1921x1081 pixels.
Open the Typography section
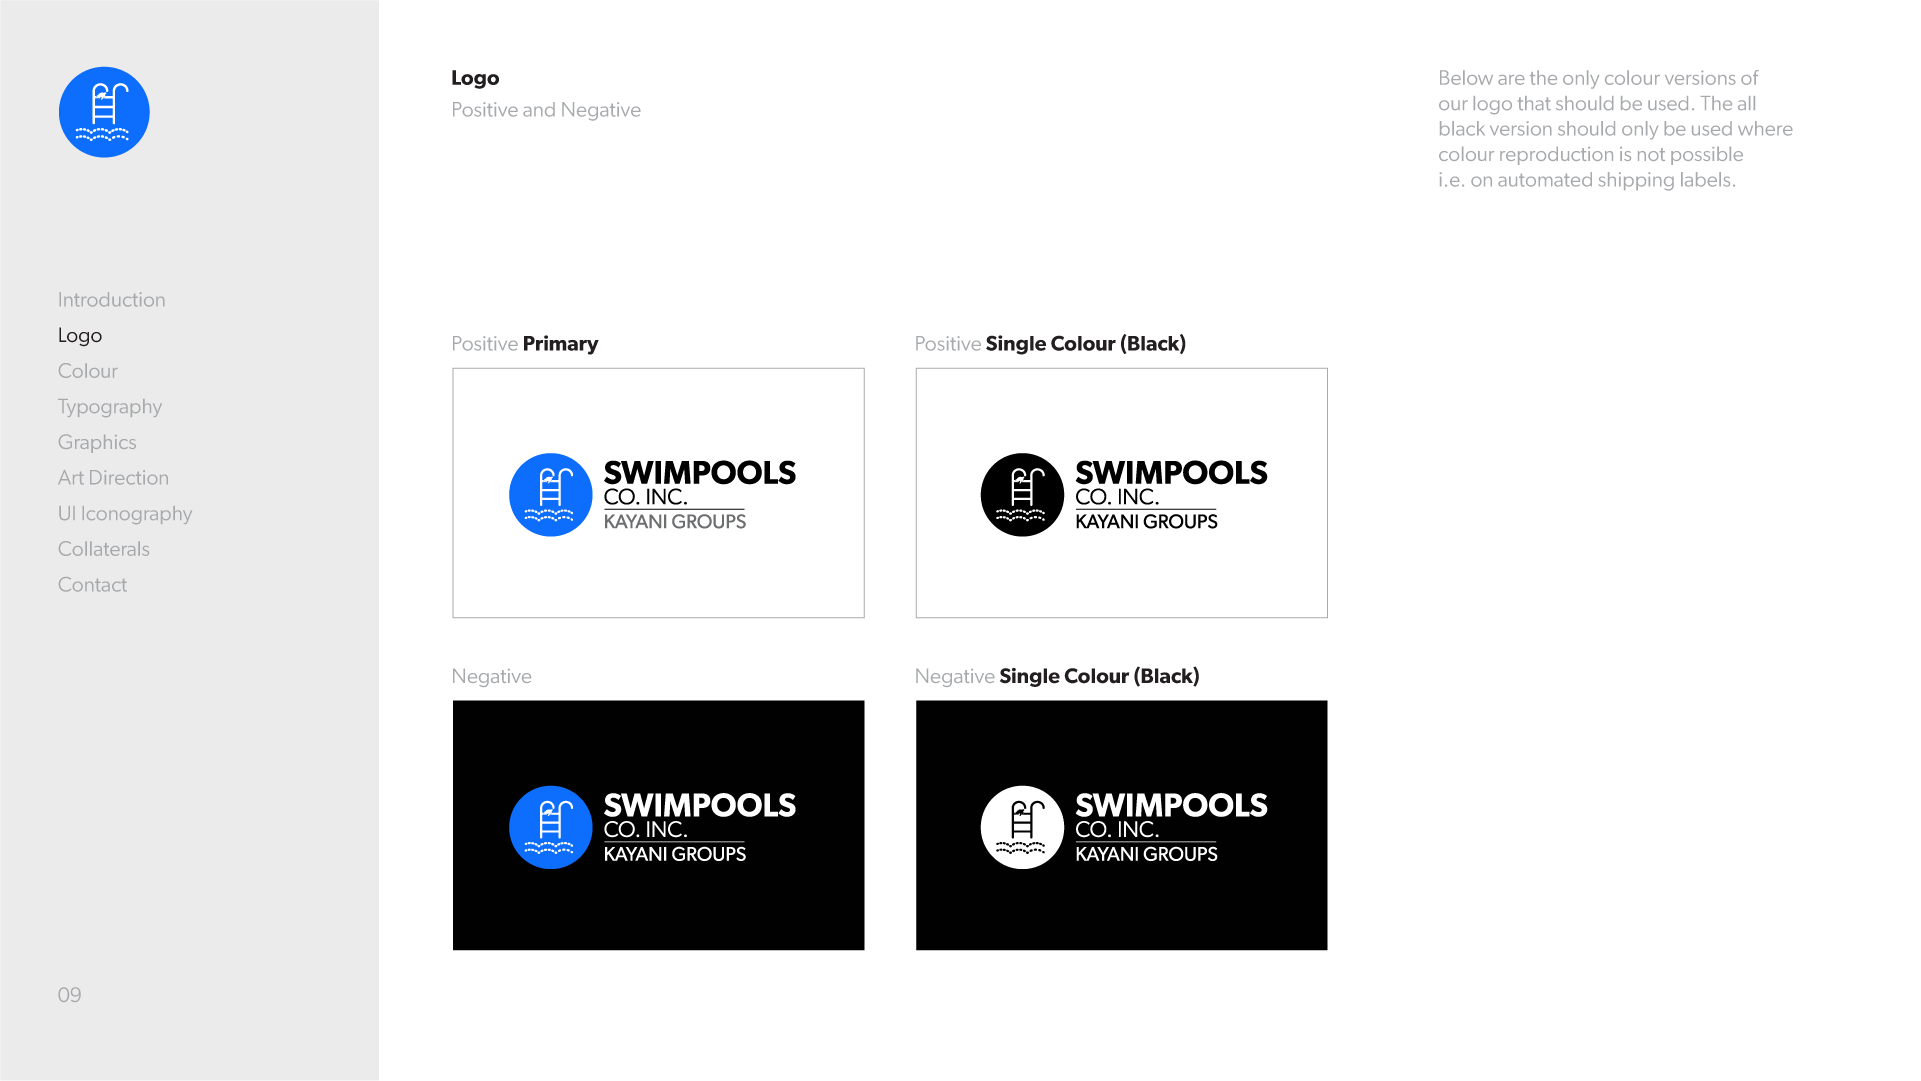(109, 407)
